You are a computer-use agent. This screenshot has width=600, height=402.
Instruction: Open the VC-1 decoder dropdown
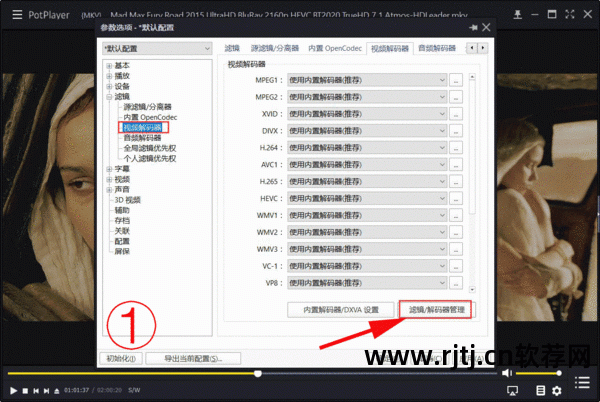[367, 266]
